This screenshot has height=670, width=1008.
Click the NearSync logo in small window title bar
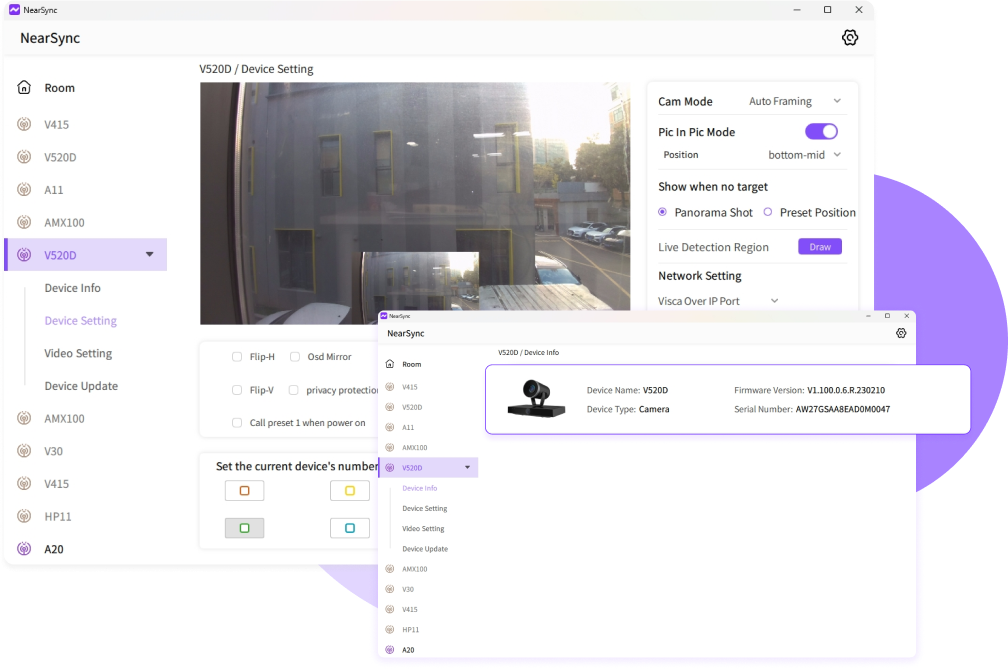coord(384,316)
